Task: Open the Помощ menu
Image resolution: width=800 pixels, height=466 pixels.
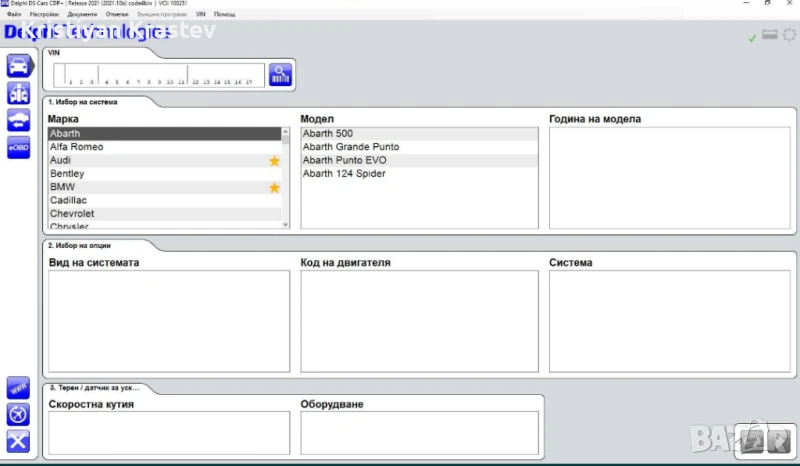Action: click(224, 15)
